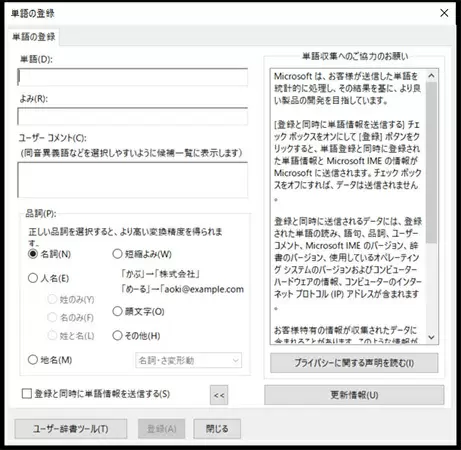Open ユーザー辞書ツール(T)

click(71, 429)
